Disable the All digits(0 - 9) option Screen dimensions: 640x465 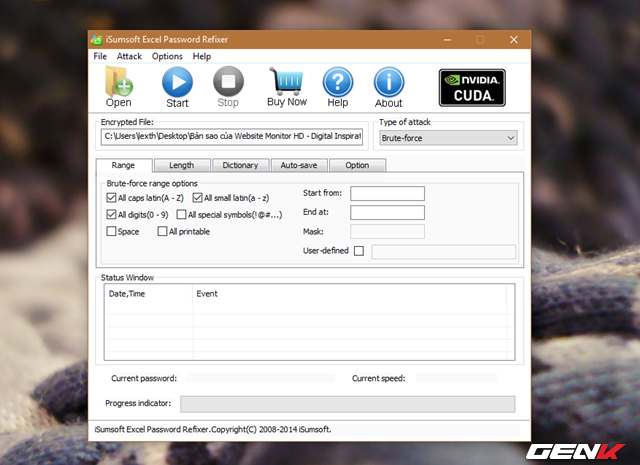pos(111,215)
